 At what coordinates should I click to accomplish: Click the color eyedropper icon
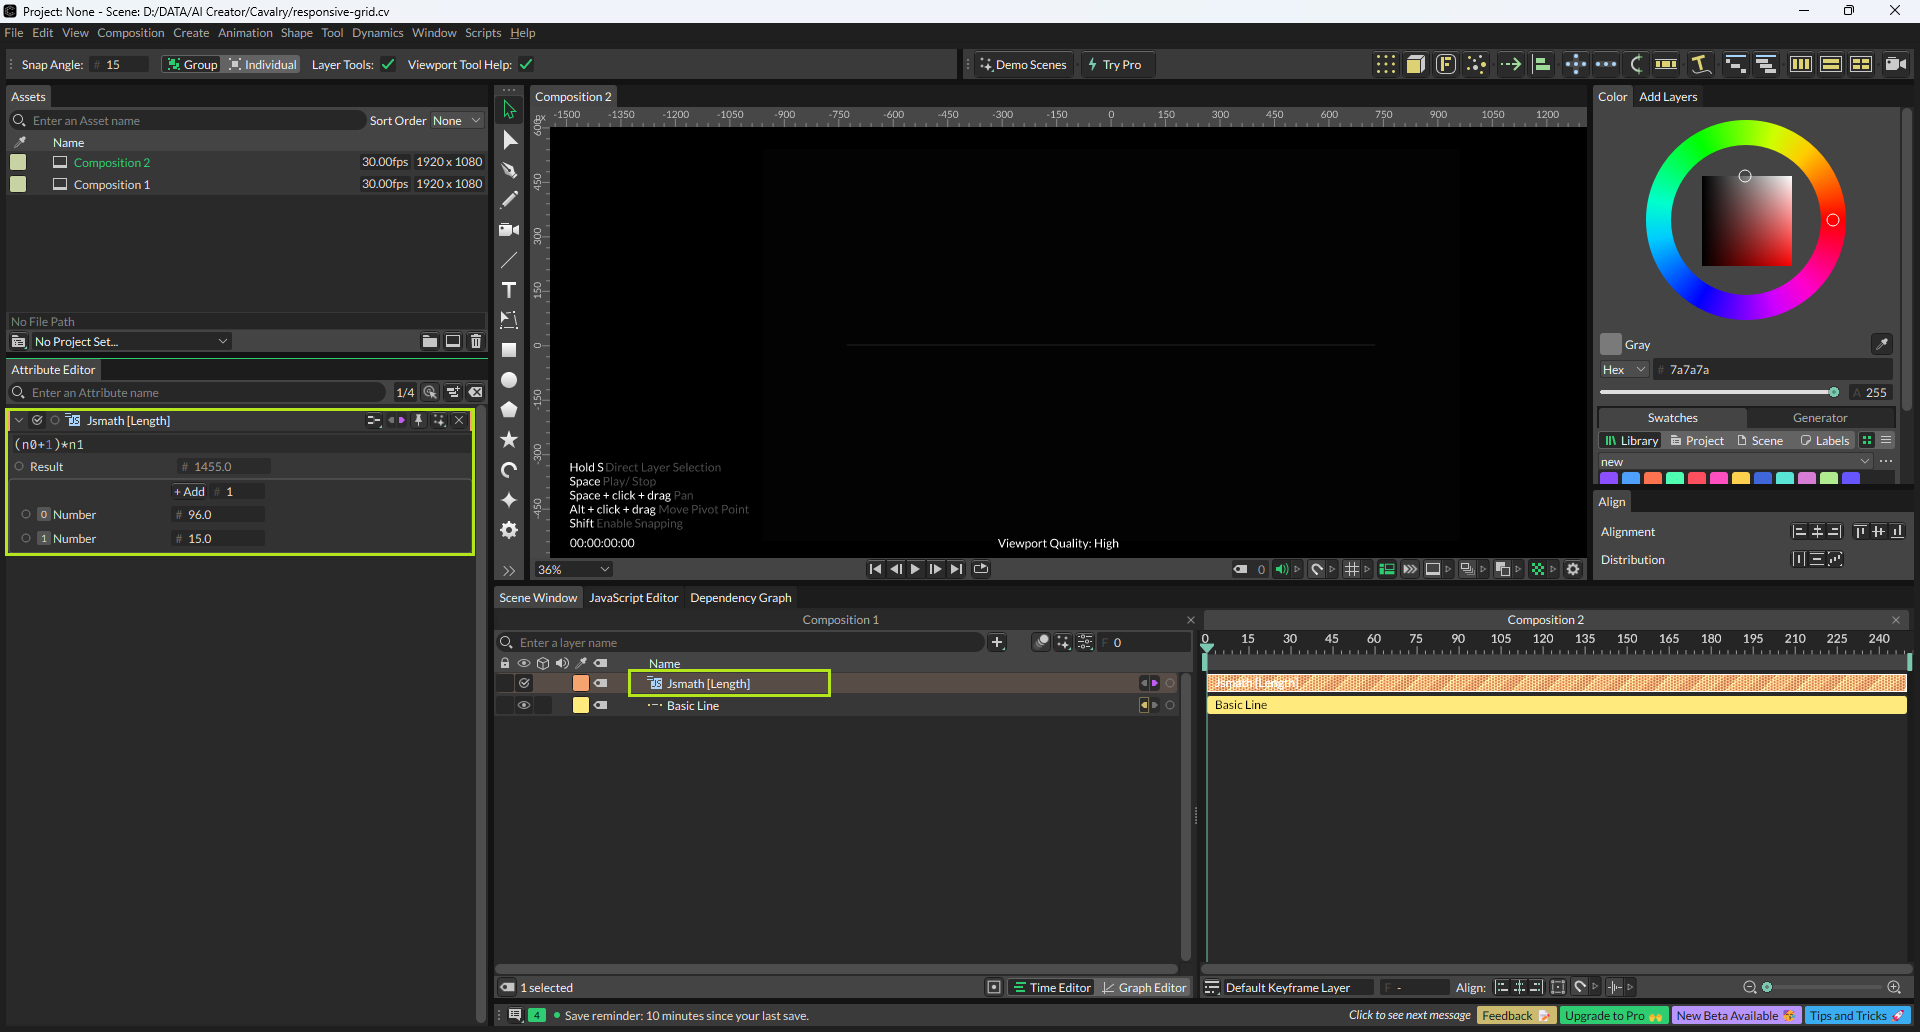[x=1881, y=344]
